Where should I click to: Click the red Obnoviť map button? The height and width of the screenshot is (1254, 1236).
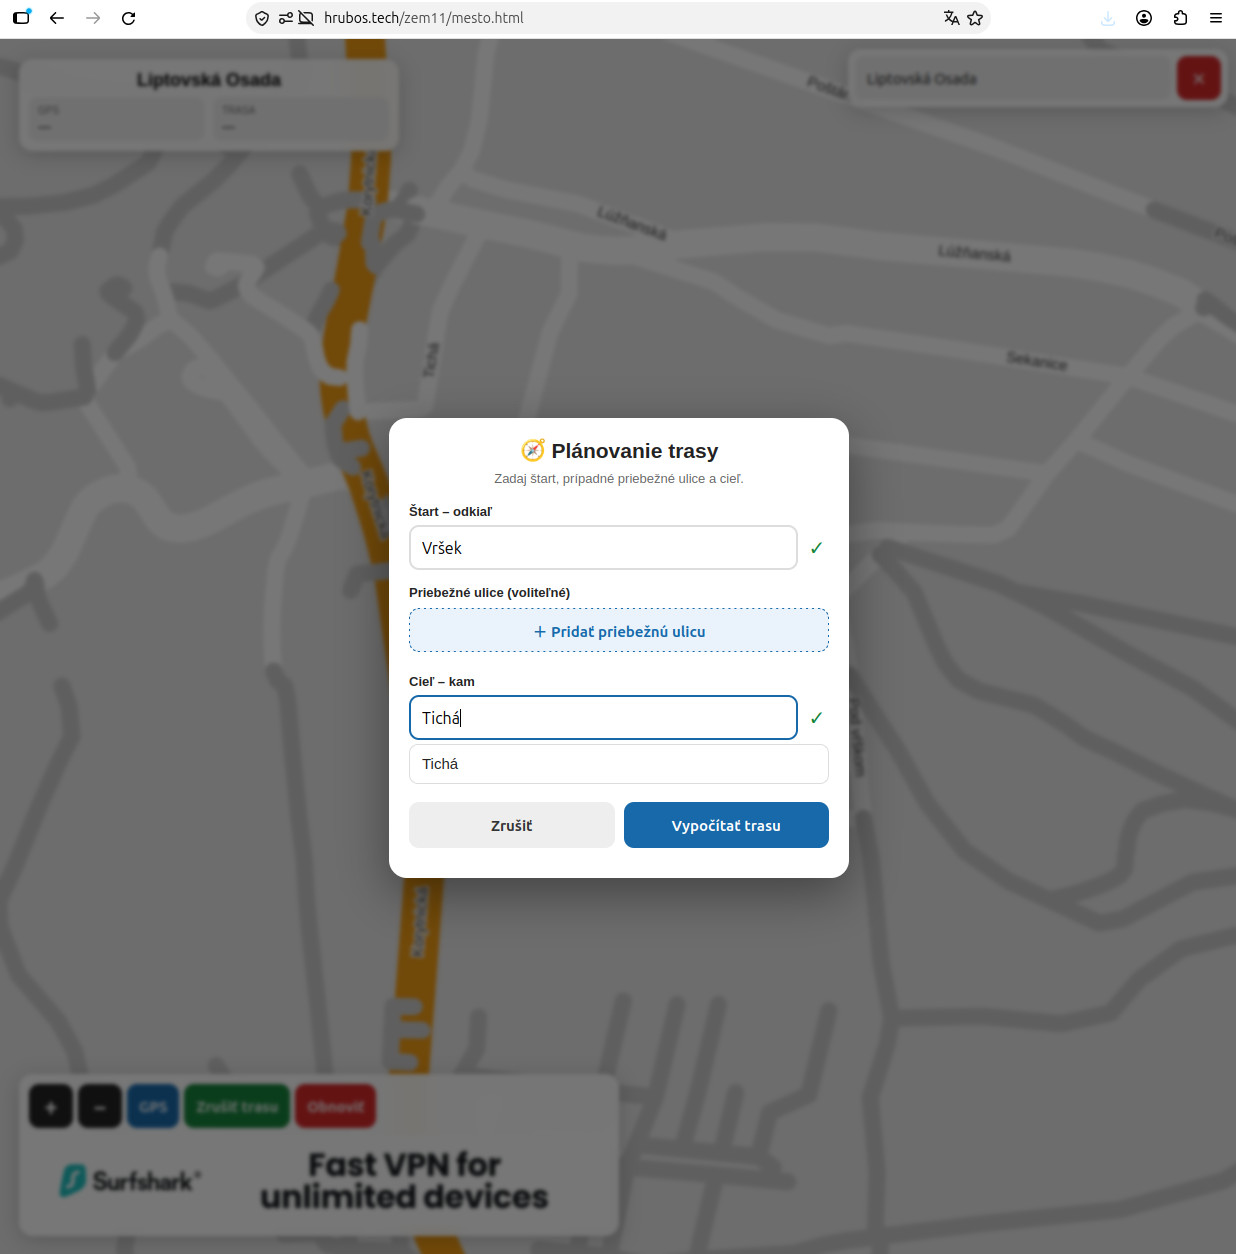pos(336,1106)
